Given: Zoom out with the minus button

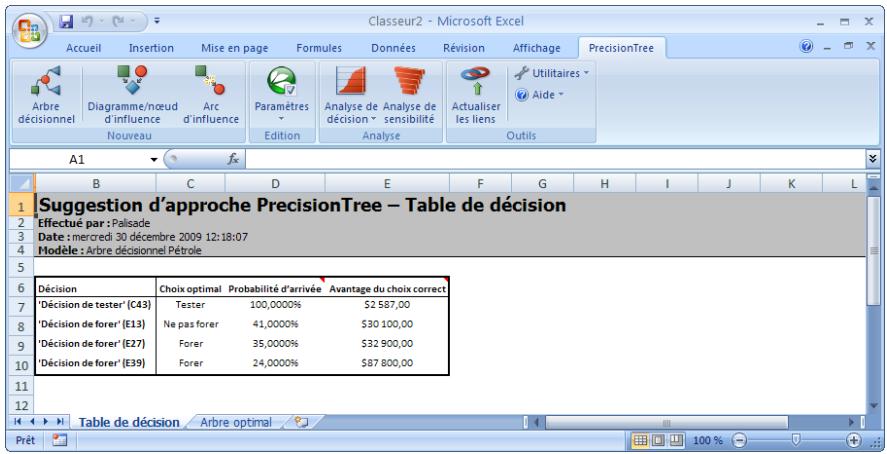Looking at the screenshot, I should 739,440.
